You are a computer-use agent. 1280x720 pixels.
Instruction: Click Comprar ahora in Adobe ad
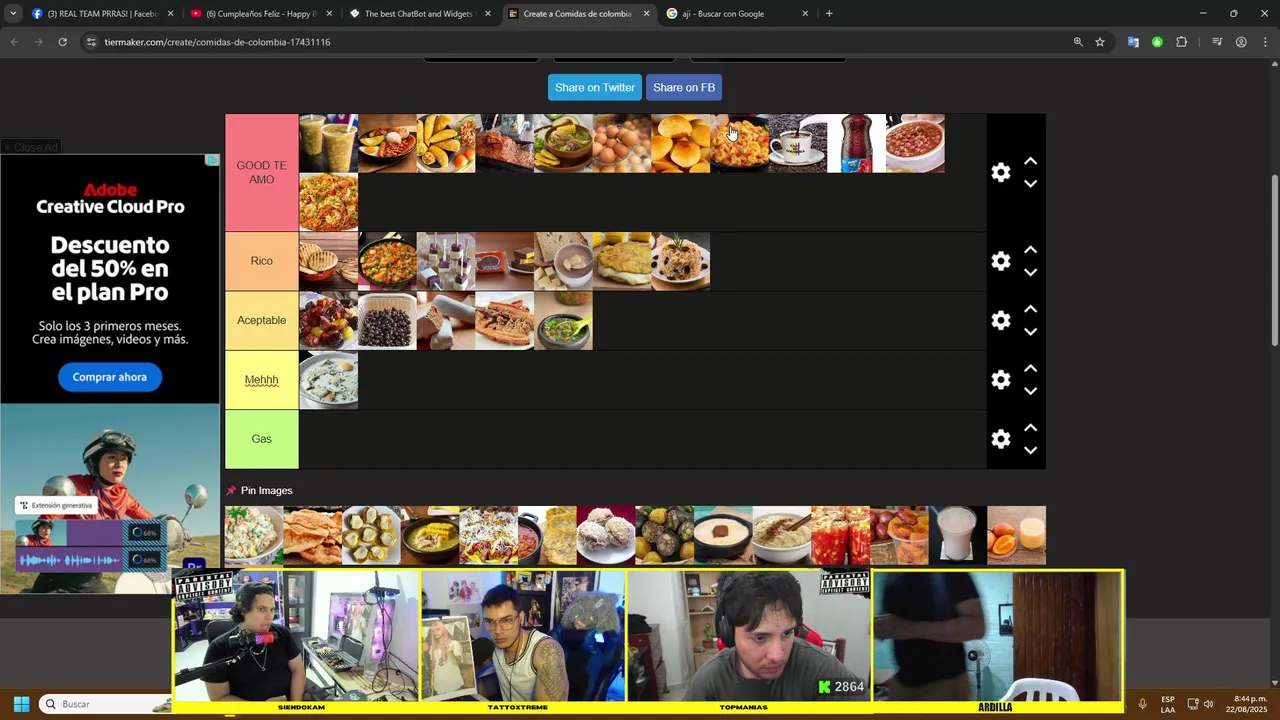pyautogui.click(x=109, y=377)
